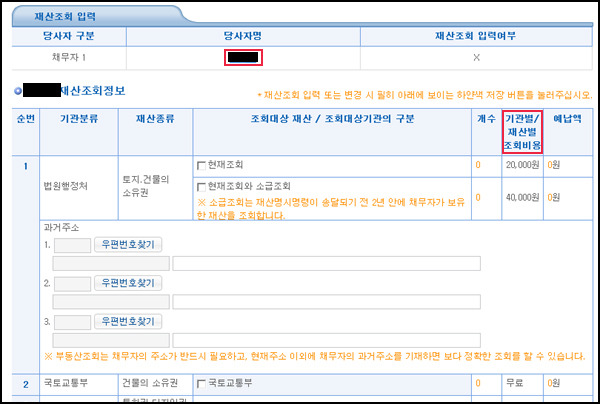600x404 pixels.
Task: Click base address field of address 1
Action: point(111,264)
